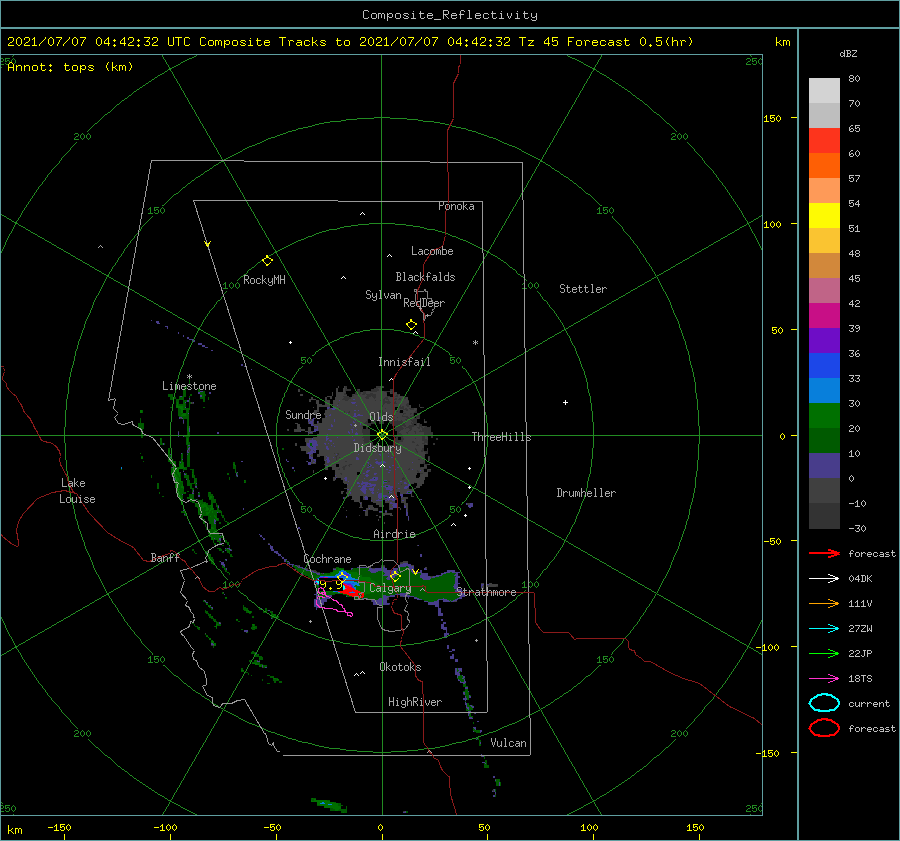Click the Calgary city label
Screen dimensions: 900x841
click(390, 588)
